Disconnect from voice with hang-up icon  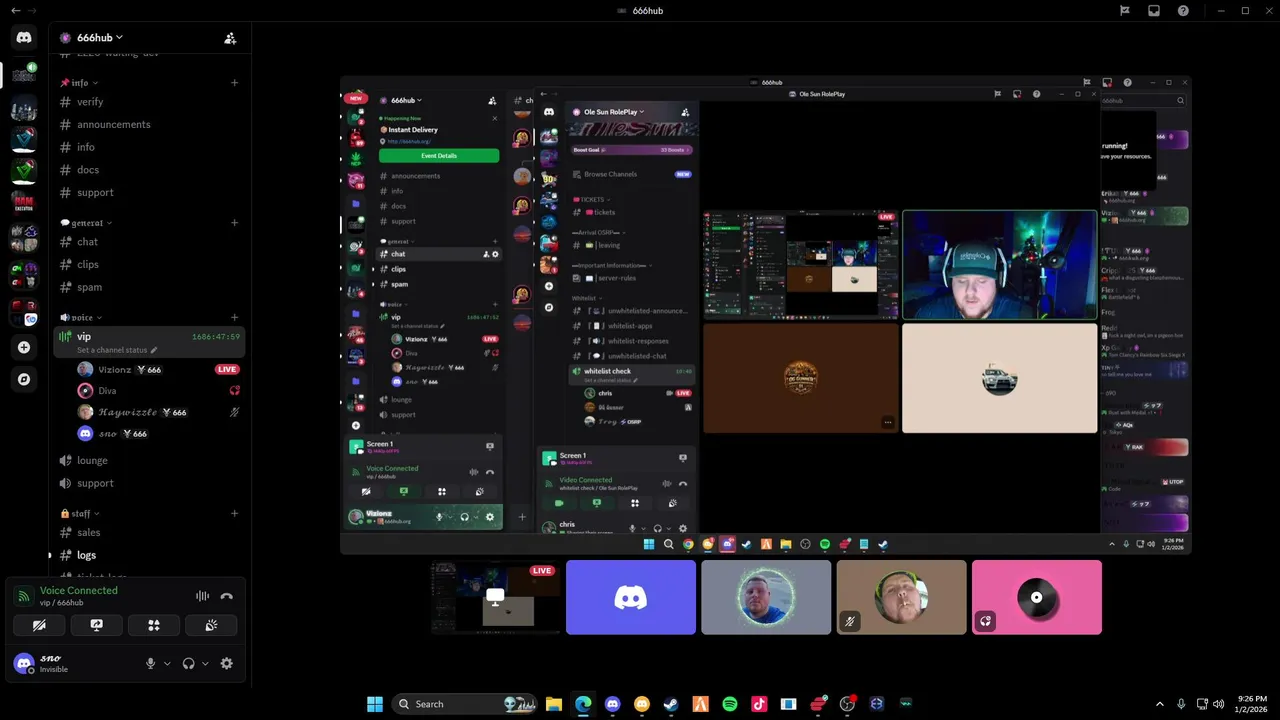click(227, 596)
